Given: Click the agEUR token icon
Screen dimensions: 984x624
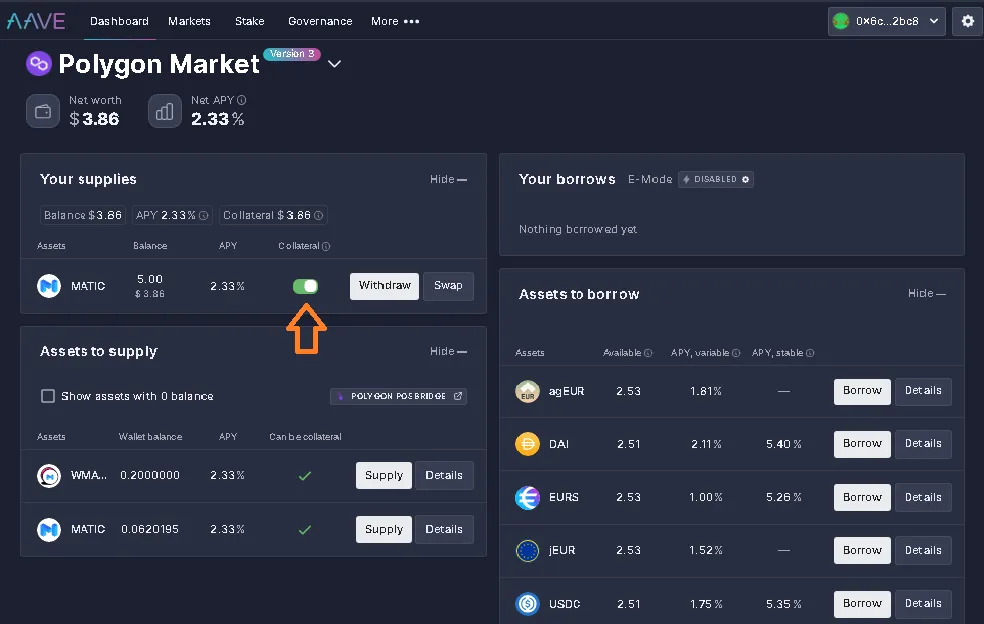Looking at the screenshot, I should 527,391.
